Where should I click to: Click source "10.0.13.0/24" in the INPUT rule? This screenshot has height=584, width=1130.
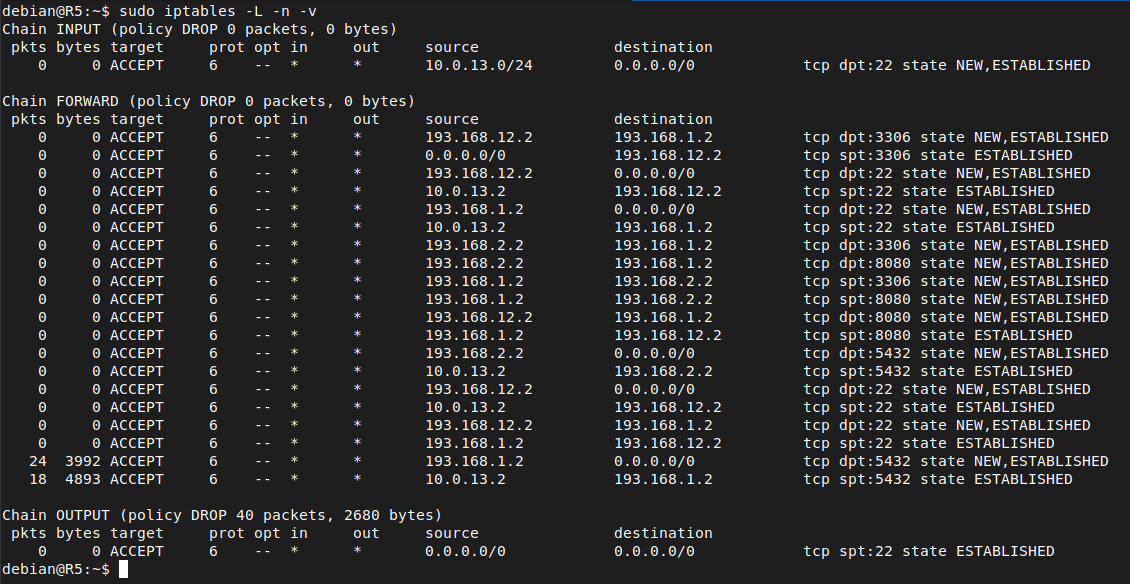tap(479, 65)
